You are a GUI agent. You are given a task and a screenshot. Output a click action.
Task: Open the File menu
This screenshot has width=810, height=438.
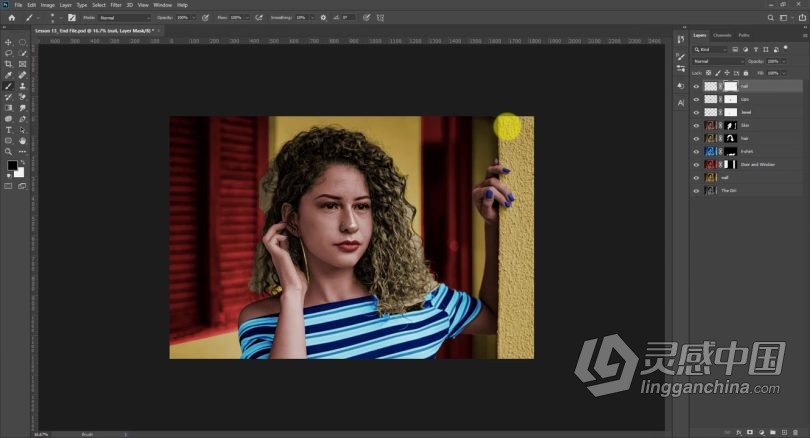pos(18,5)
